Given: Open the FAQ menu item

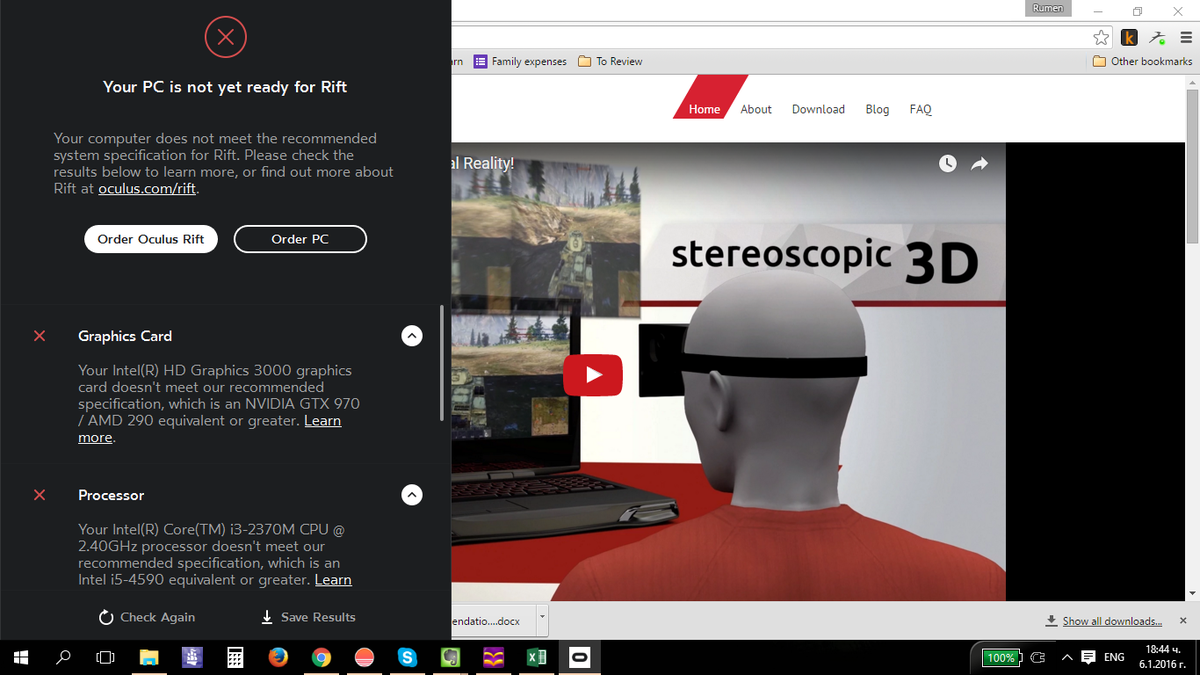Looking at the screenshot, I should 920,109.
